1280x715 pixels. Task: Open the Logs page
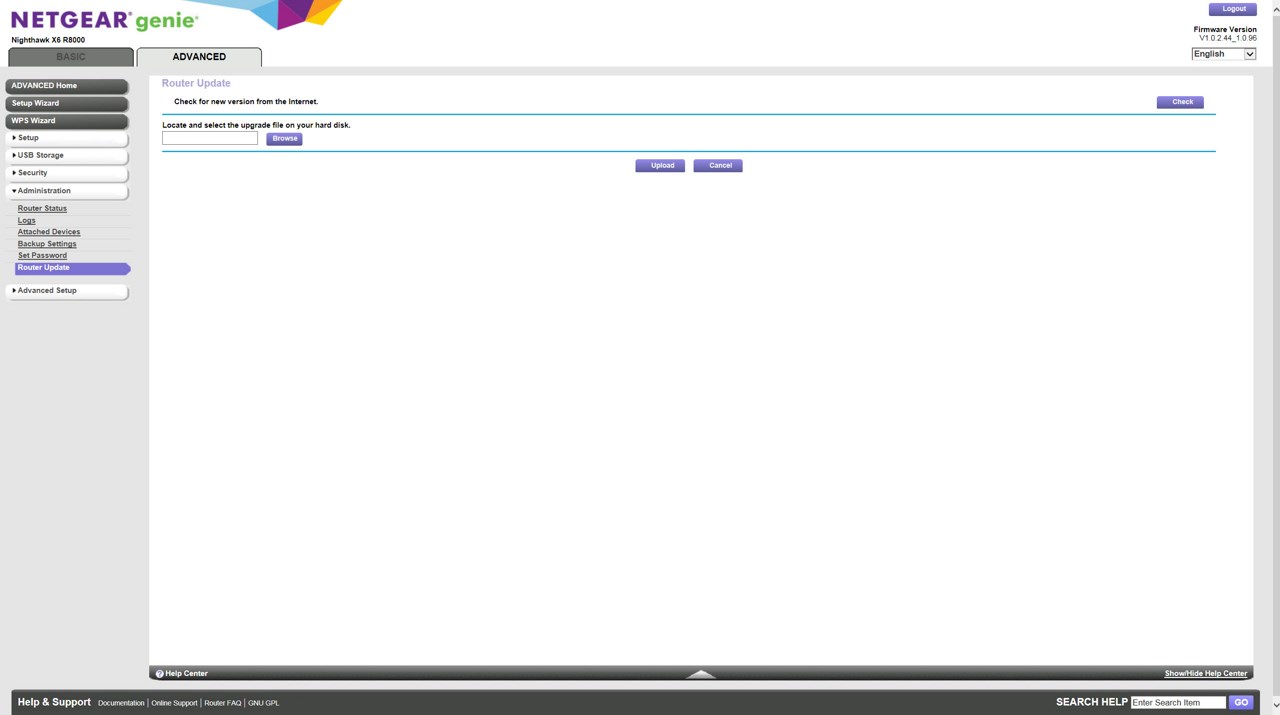(26, 220)
